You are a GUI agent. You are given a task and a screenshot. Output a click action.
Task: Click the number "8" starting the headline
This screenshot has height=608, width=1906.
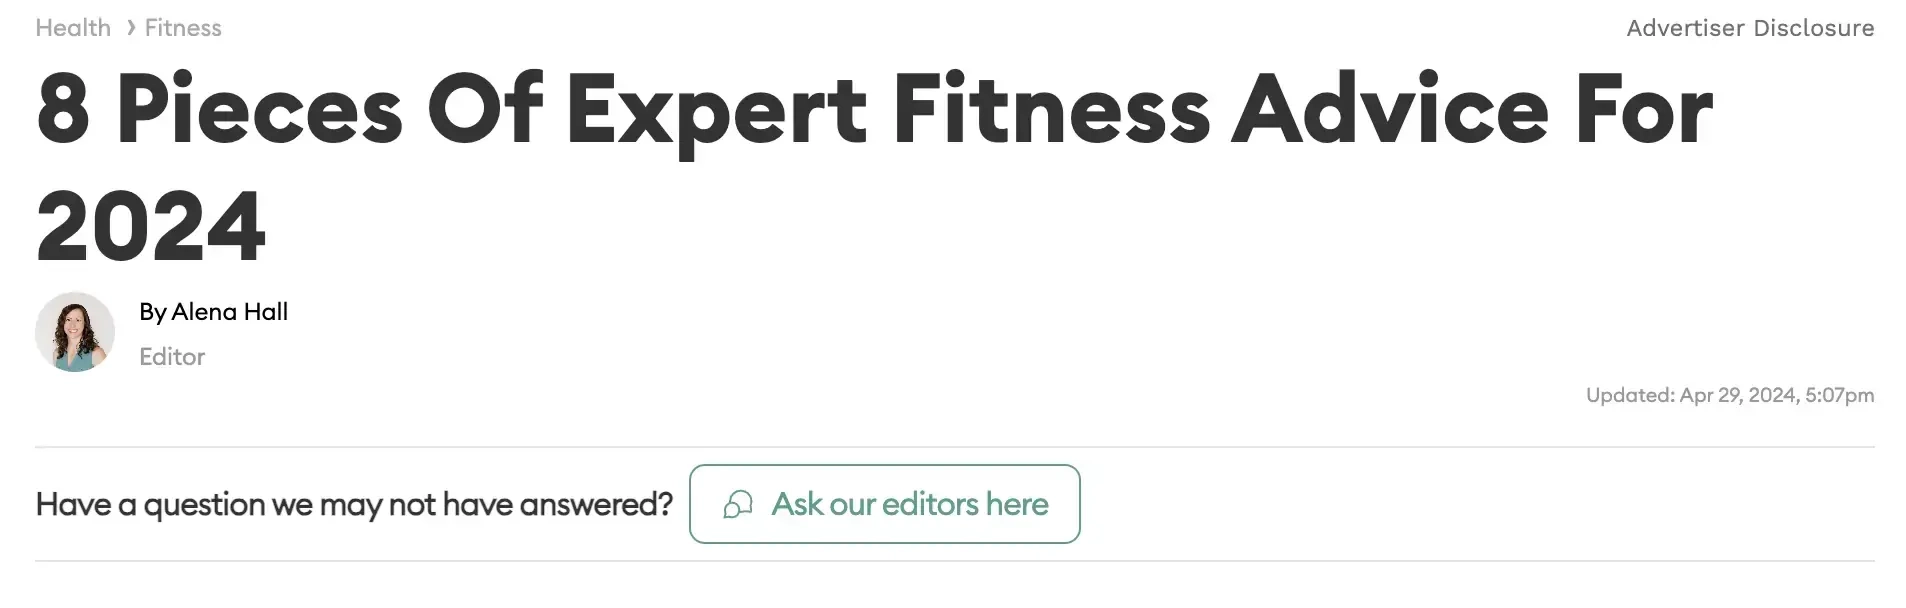[x=63, y=110]
